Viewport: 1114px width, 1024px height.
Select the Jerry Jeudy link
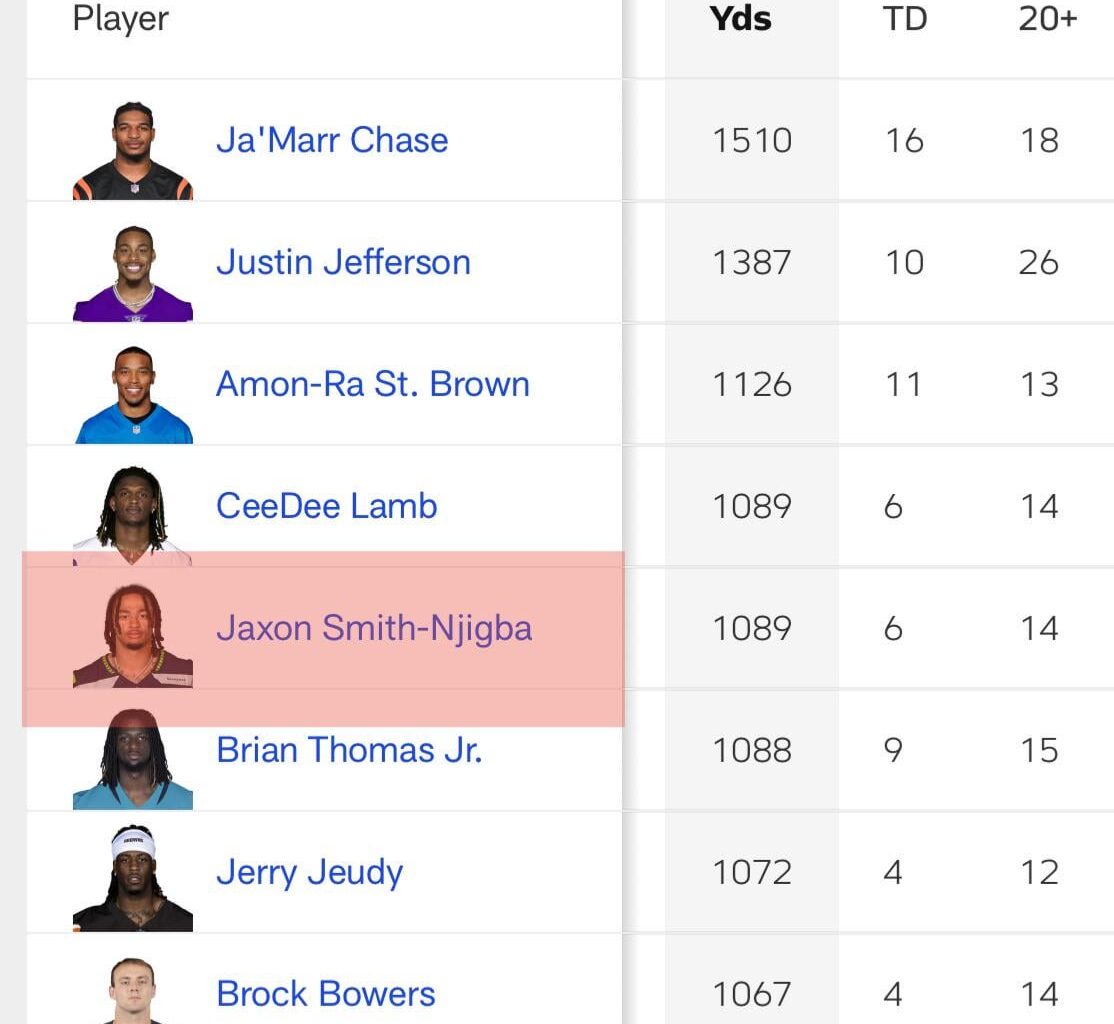tap(309, 872)
